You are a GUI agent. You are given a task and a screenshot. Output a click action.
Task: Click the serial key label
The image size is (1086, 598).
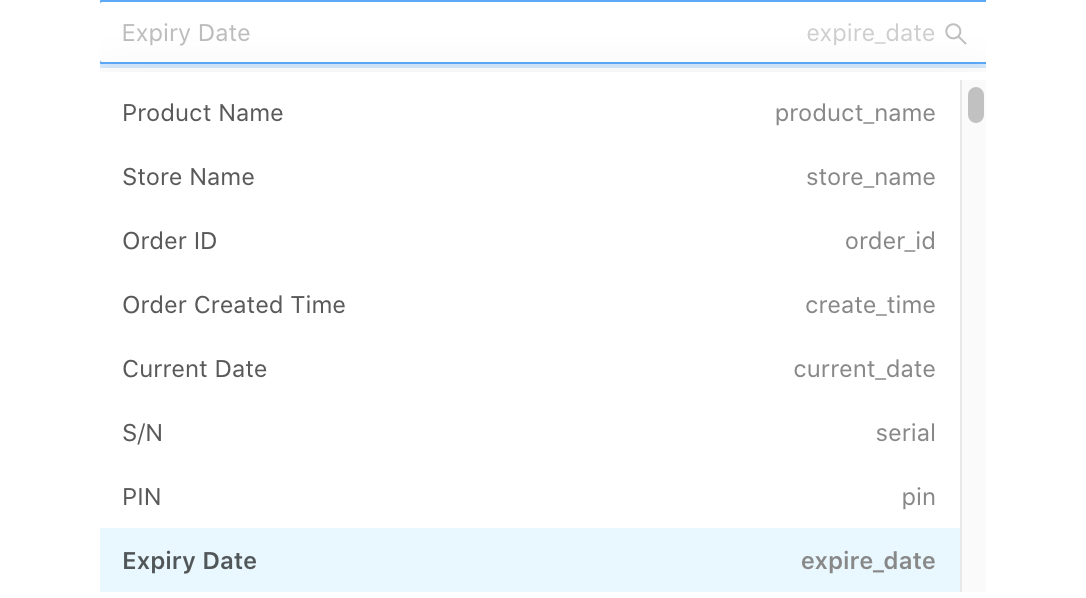pos(905,433)
